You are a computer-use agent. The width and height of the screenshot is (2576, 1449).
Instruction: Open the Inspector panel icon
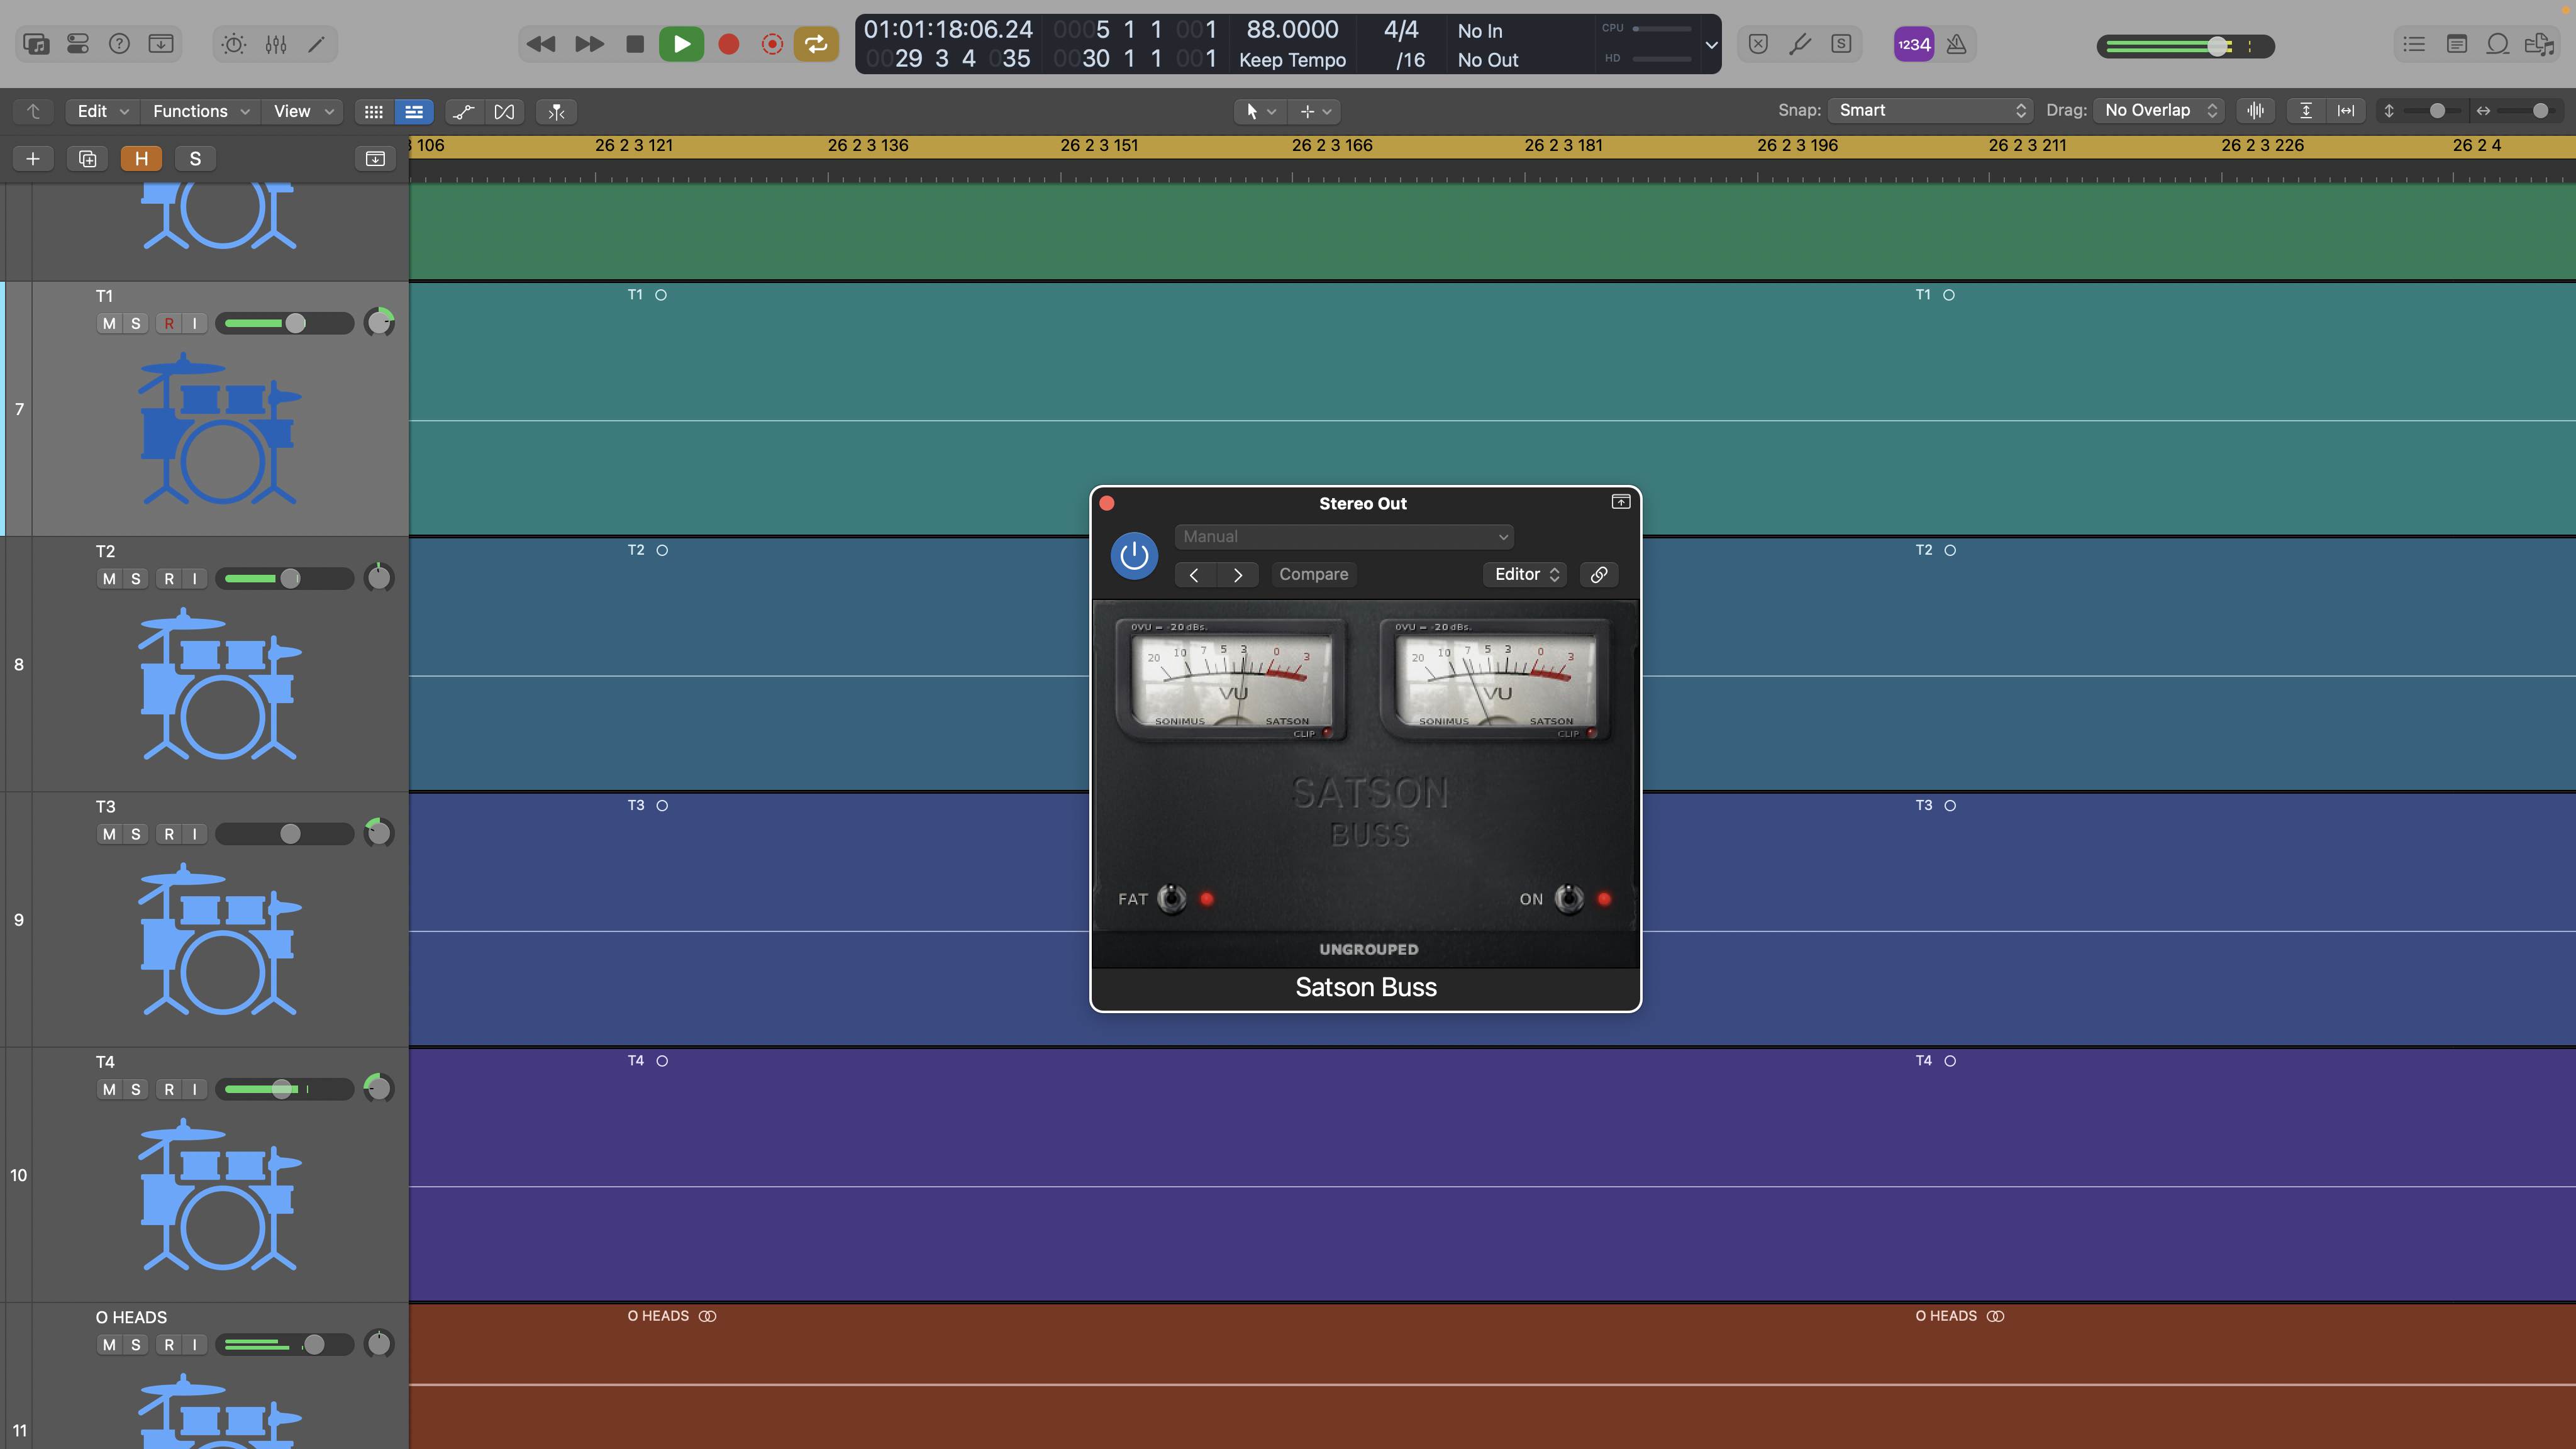tap(78, 44)
